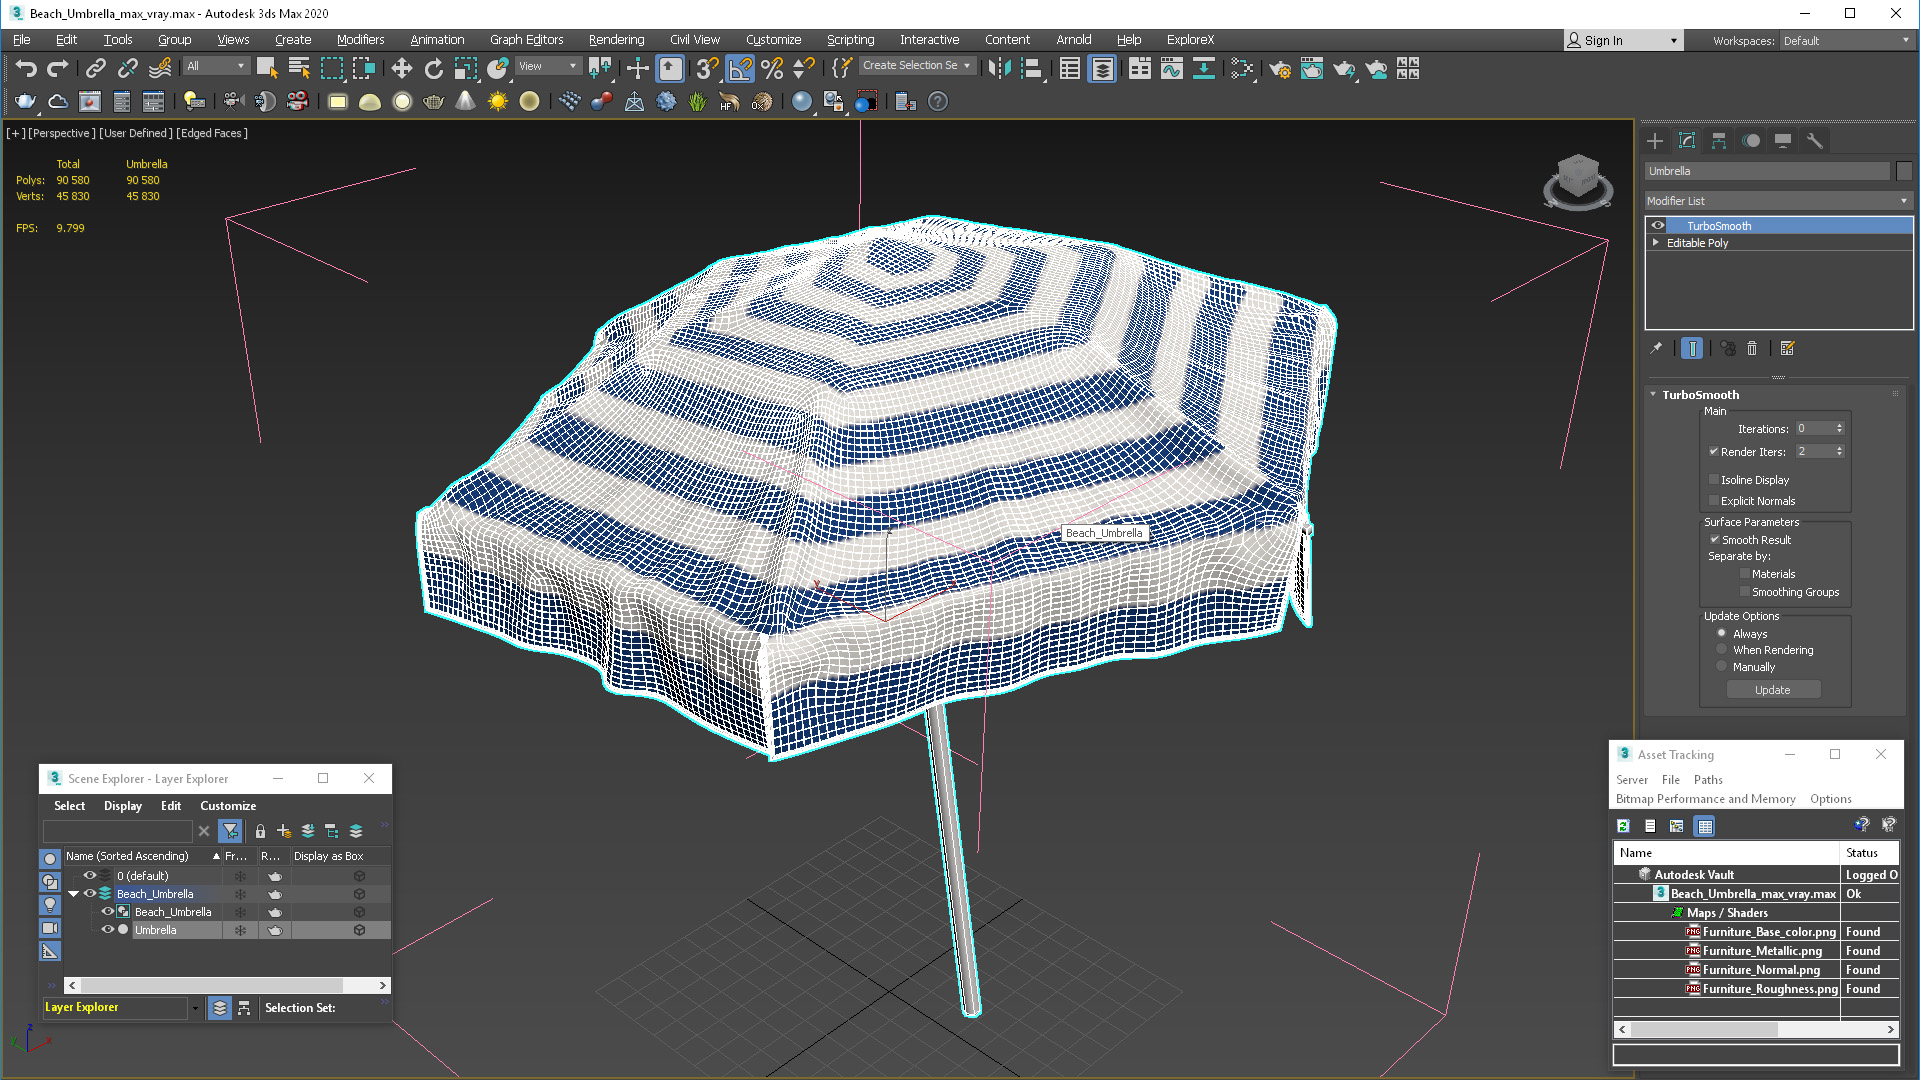The height and width of the screenshot is (1080, 1920).
Task: Click the help question mark toolbar icon
Action: [x=938, y=101]
